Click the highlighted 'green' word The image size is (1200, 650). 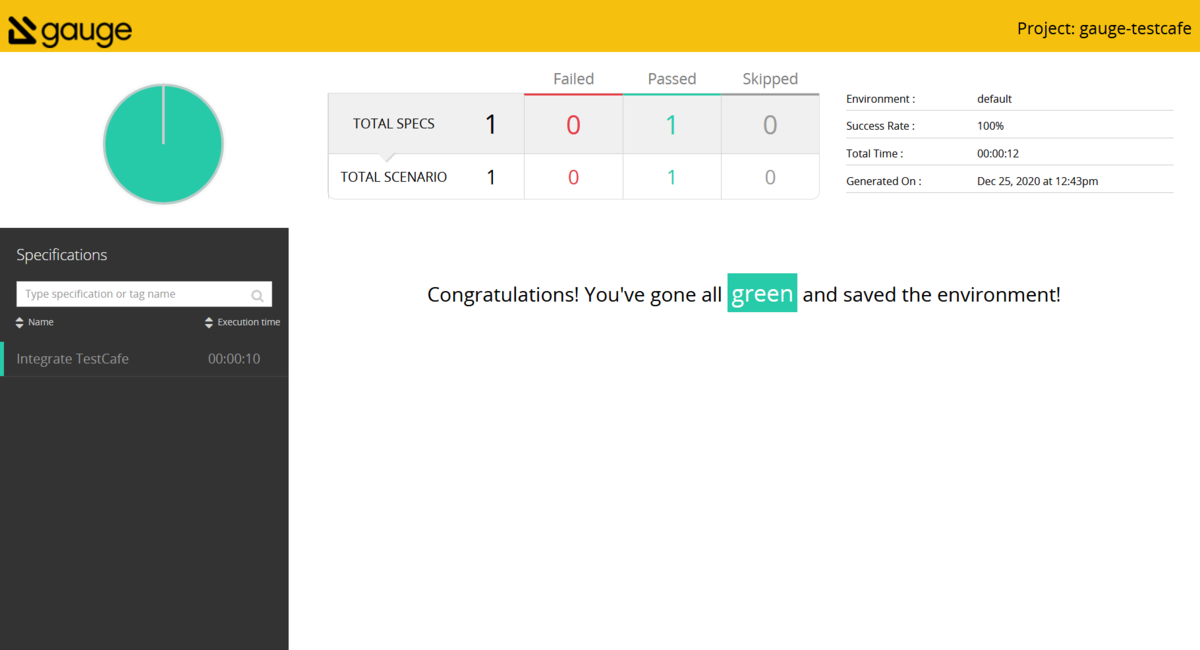point(762,293)
